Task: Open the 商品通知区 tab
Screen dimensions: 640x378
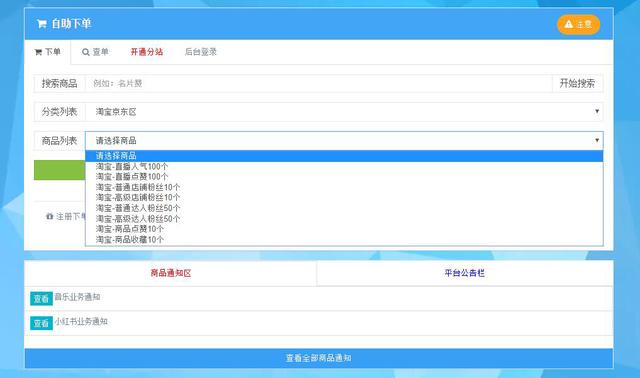Action: point(171,273)
